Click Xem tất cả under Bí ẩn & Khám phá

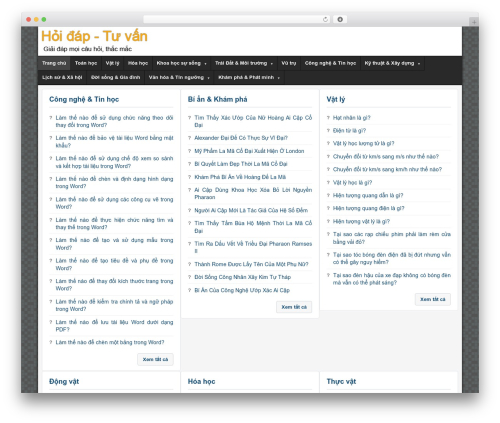point(294,307)
